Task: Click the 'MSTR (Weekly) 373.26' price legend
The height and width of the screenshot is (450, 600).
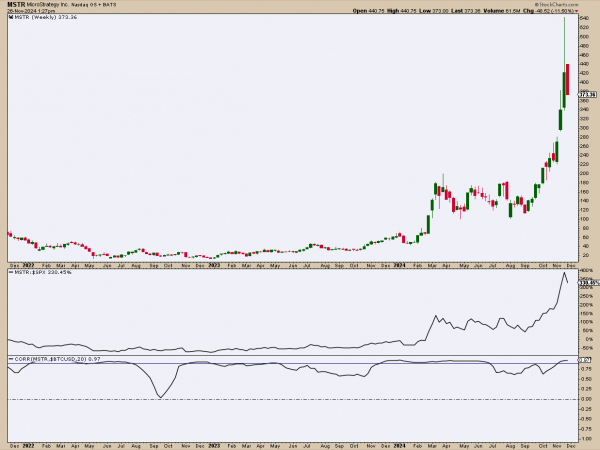Action: (46, 18)
